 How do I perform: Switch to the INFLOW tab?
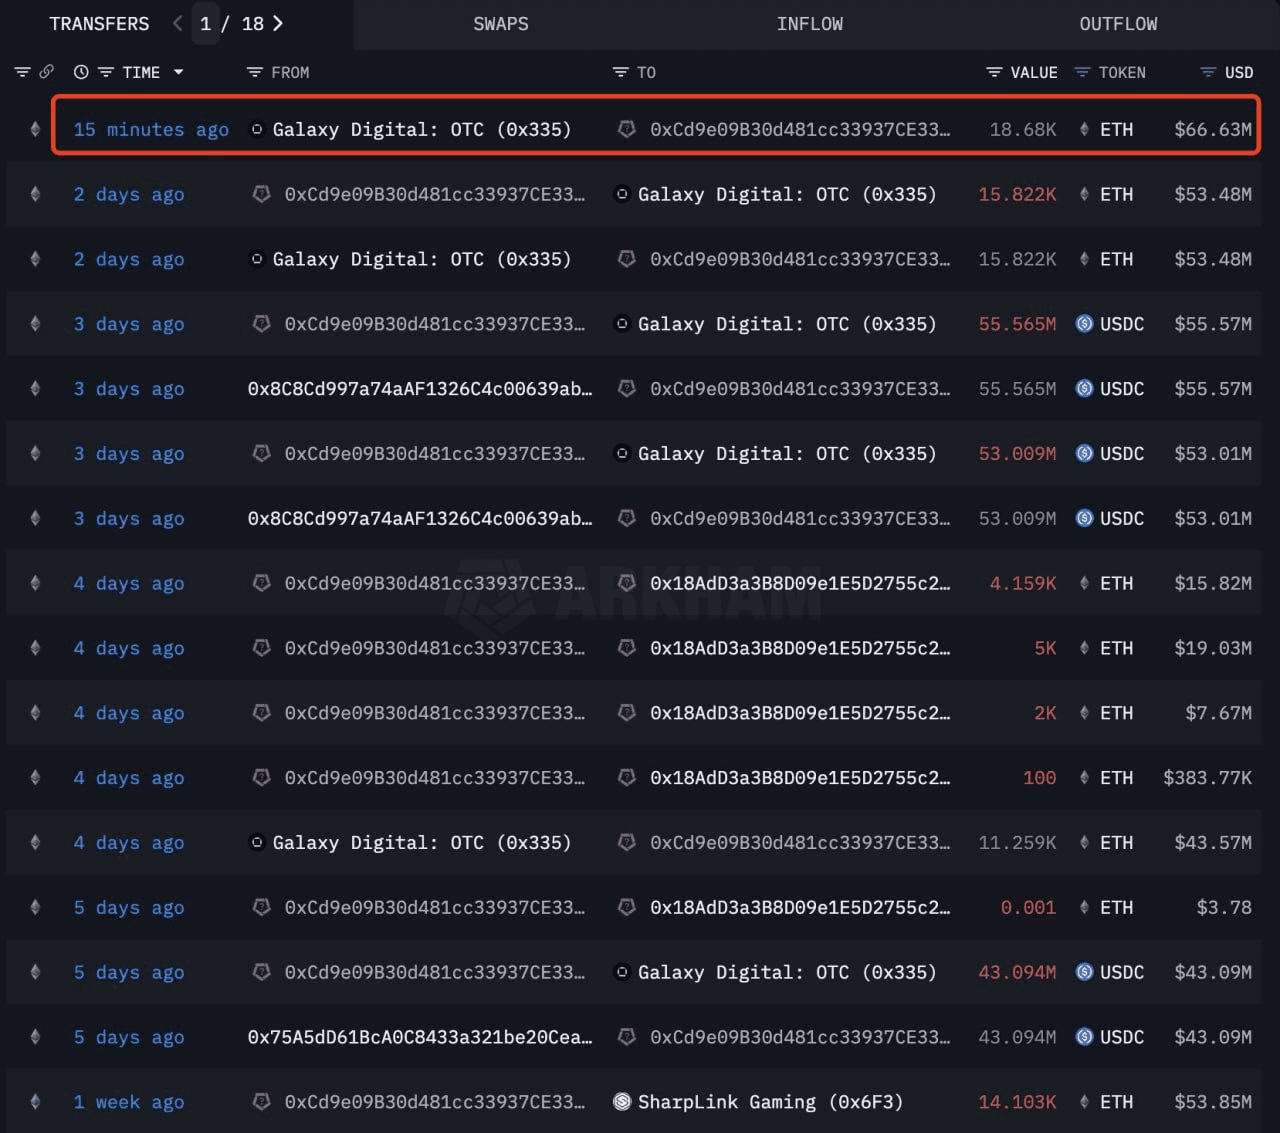(x=810, y=24)
